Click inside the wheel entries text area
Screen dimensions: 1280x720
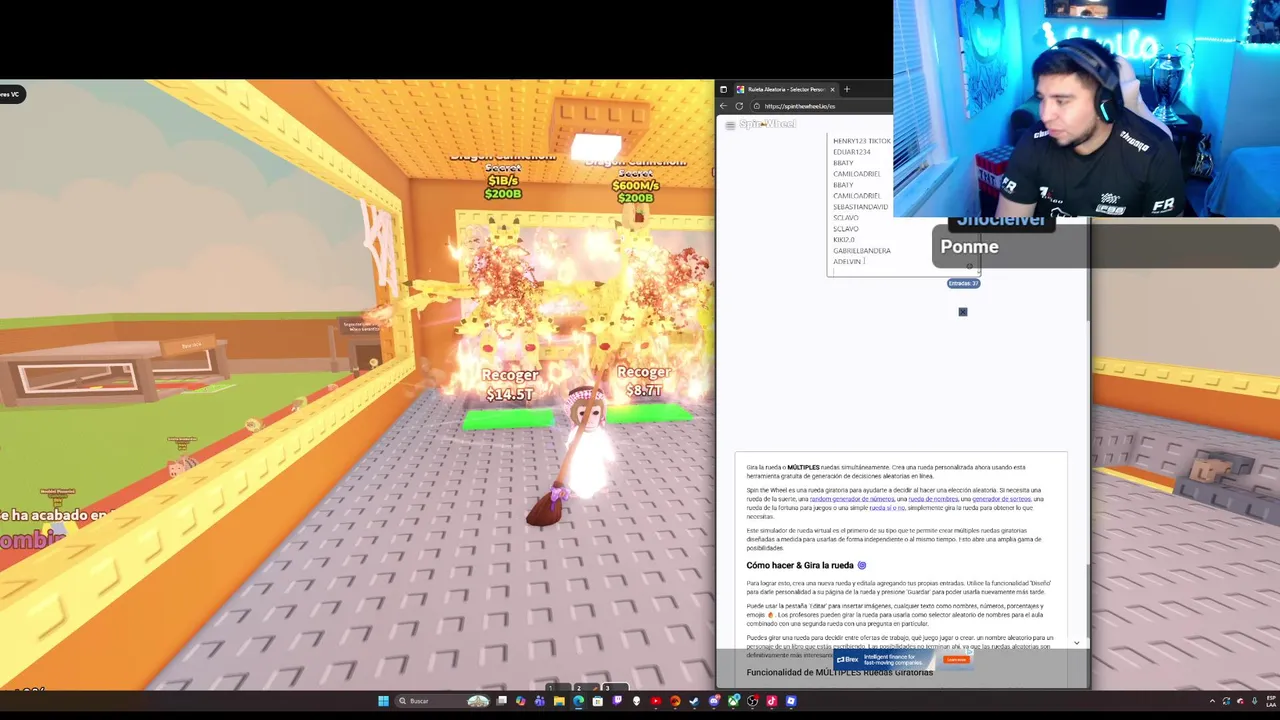coord(904,205)
